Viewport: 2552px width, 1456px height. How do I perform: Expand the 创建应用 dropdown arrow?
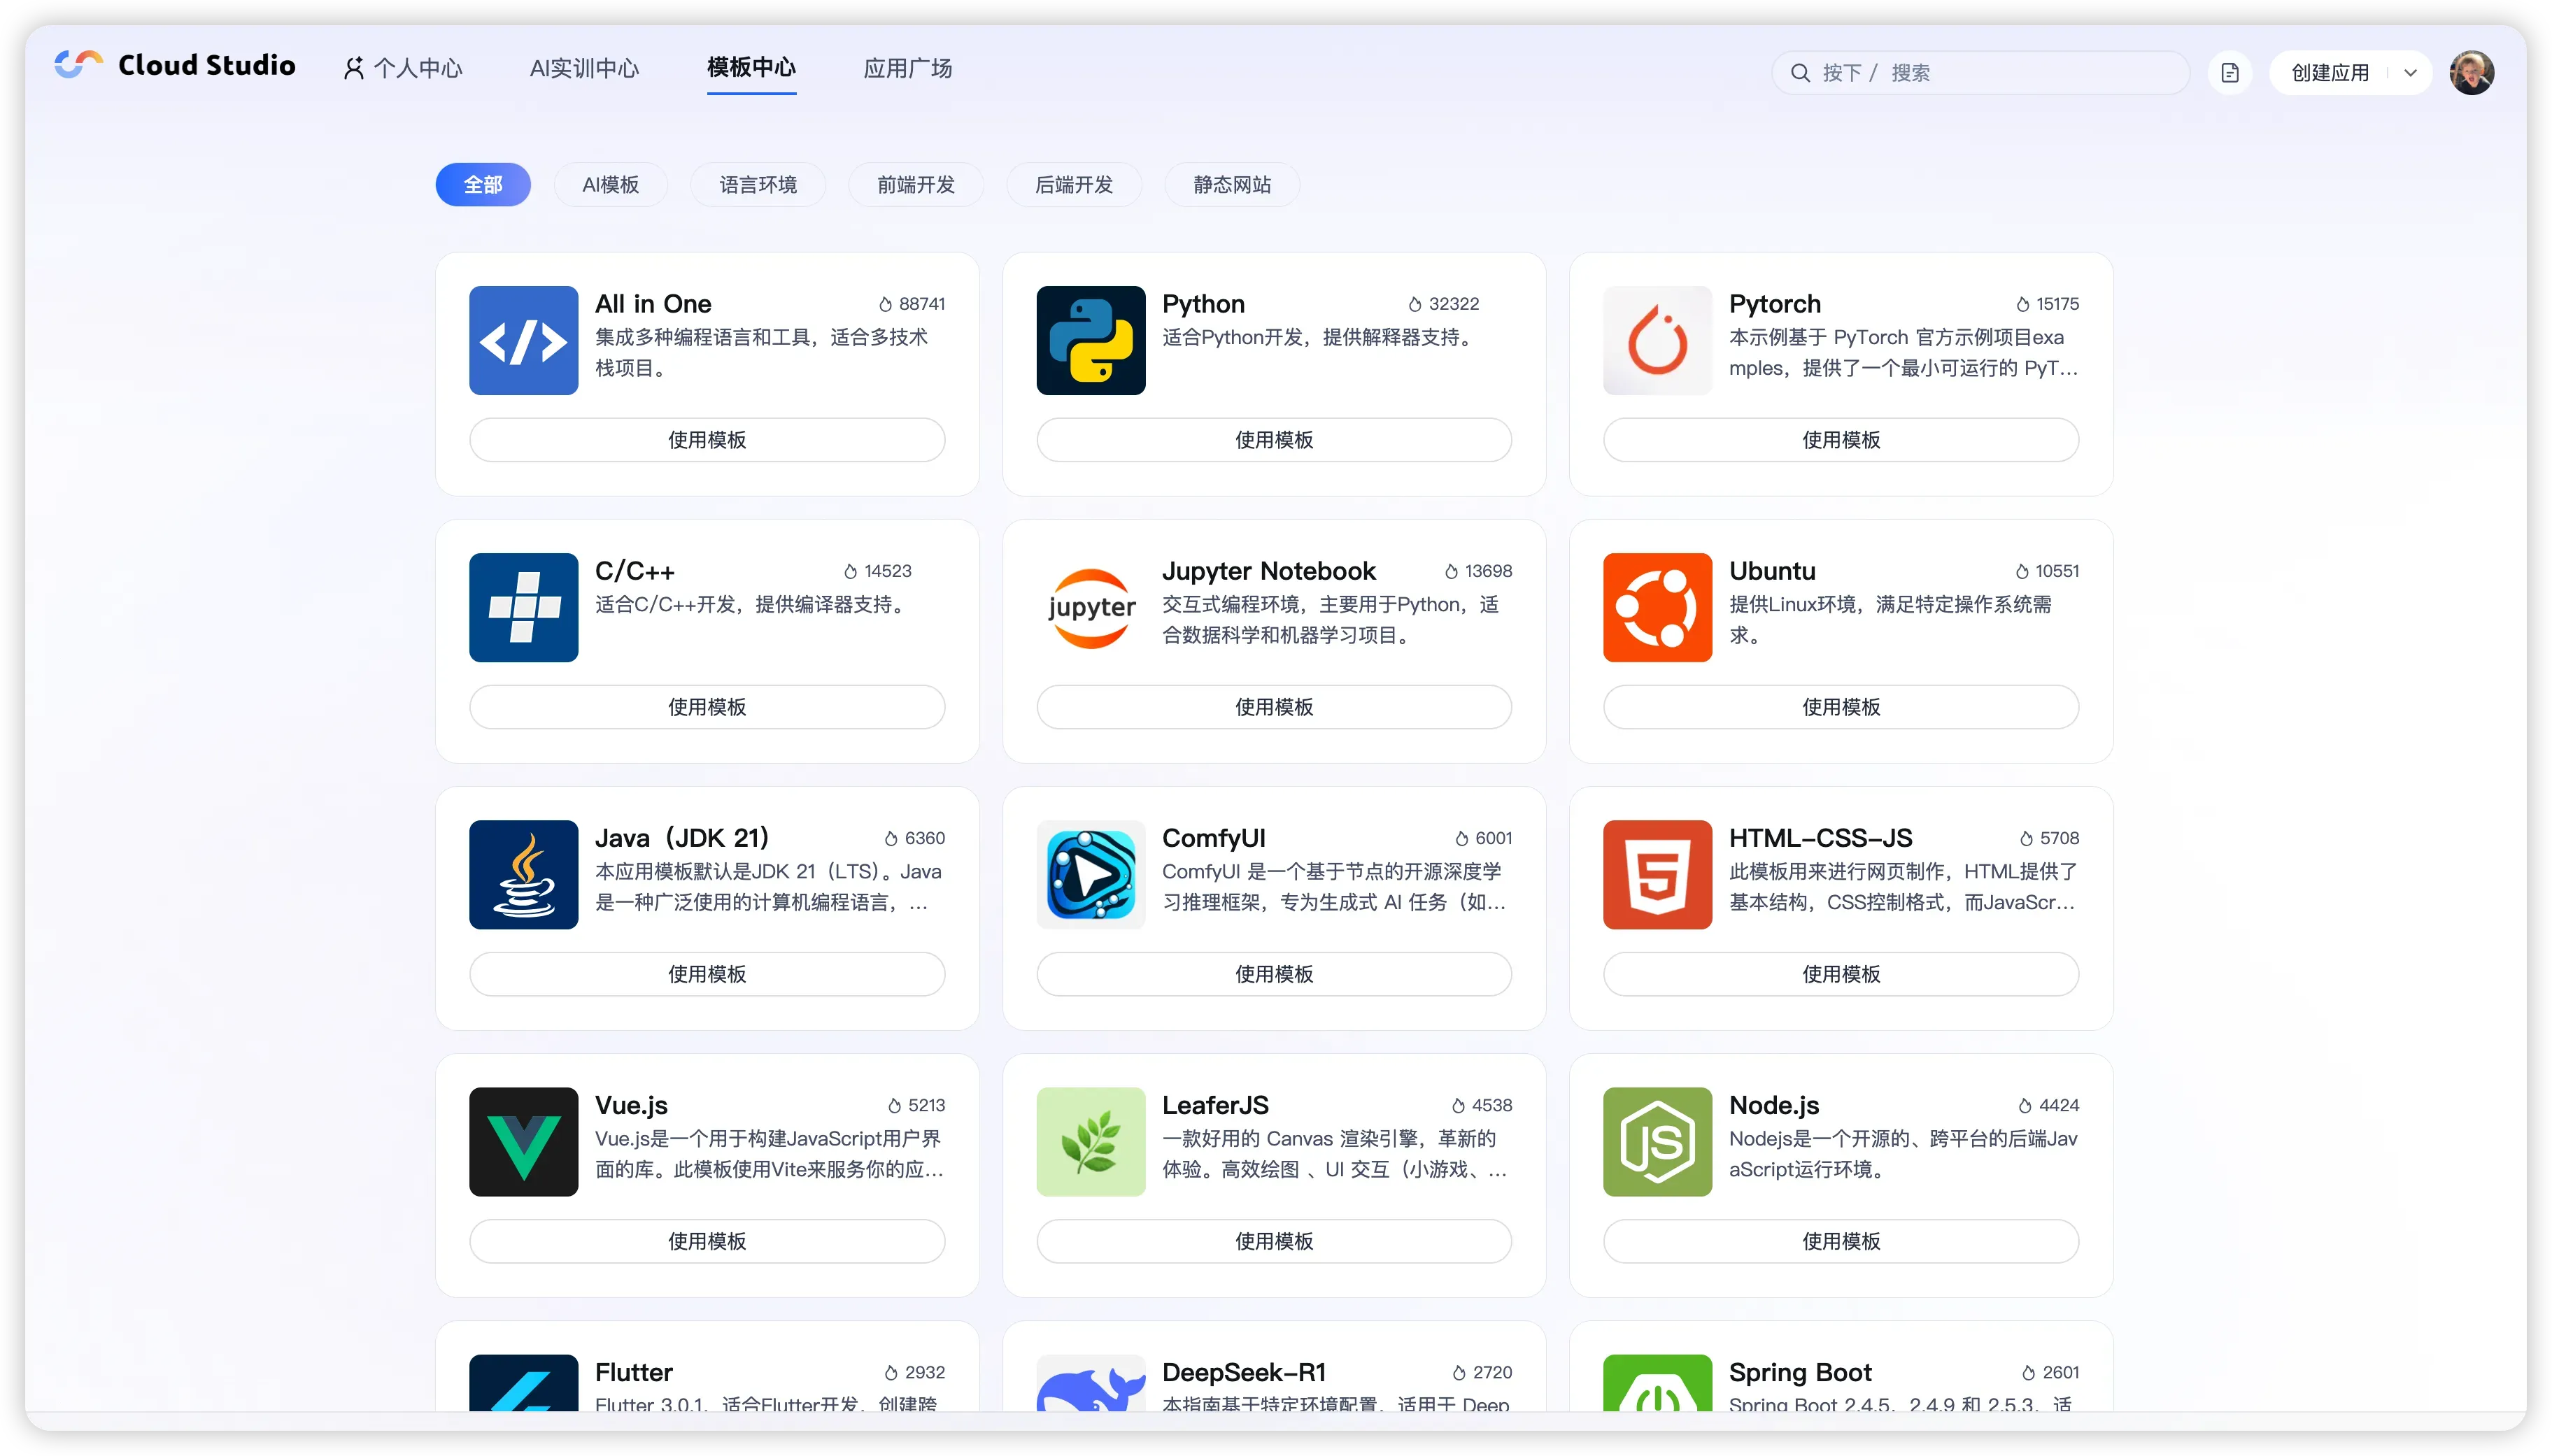(x=2410, y=73)
